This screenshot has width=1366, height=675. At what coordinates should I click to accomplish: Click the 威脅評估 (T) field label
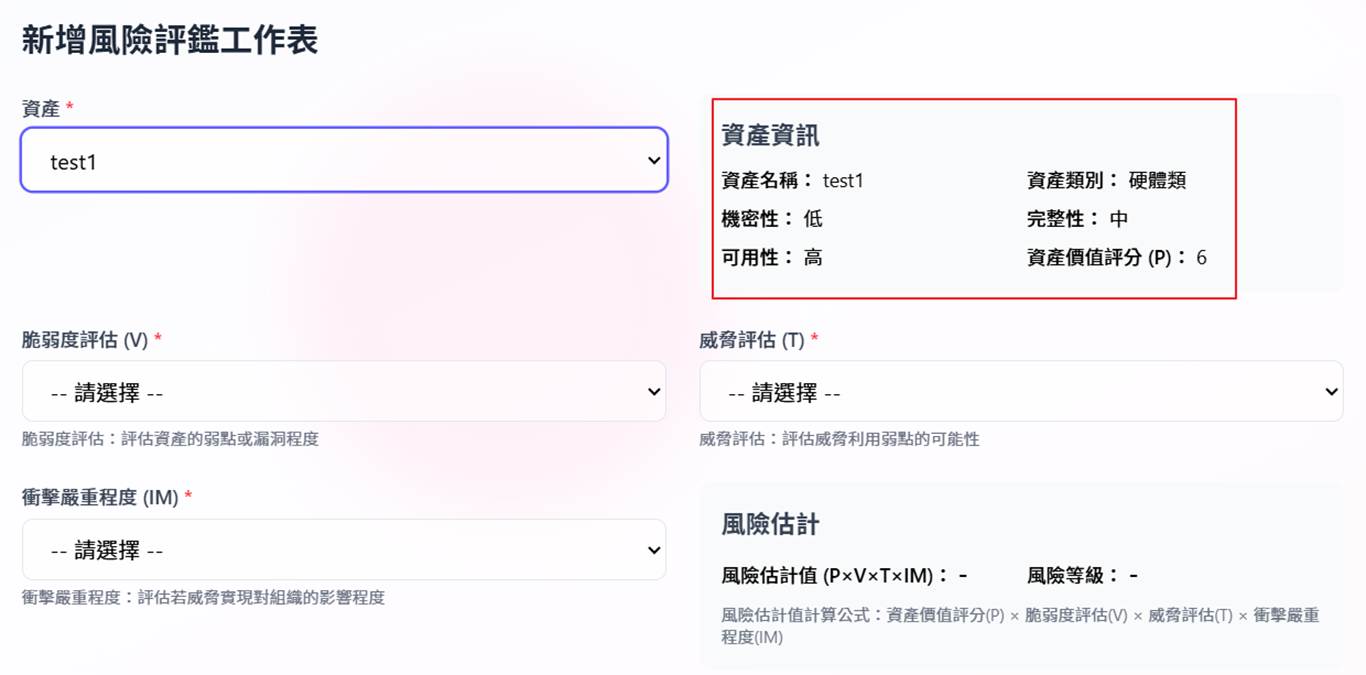coord(752,340)
